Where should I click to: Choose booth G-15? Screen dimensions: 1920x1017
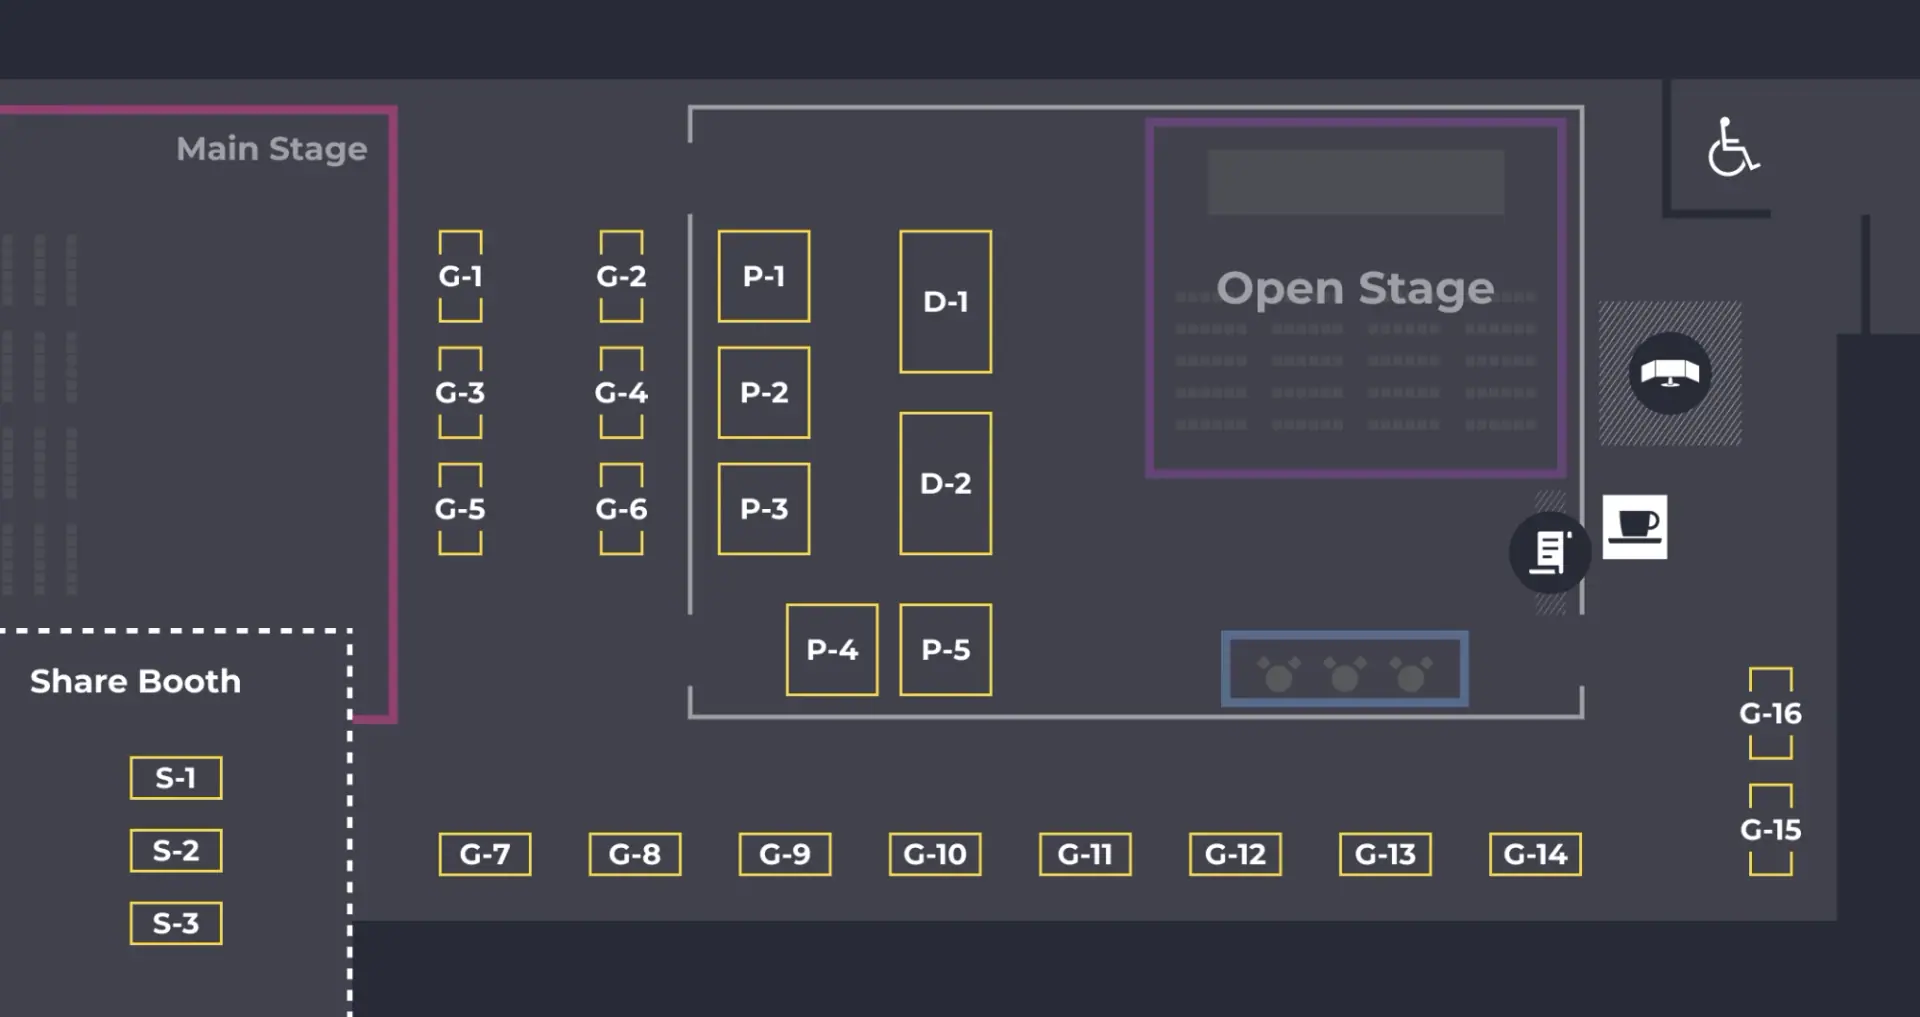[1771, 830]
